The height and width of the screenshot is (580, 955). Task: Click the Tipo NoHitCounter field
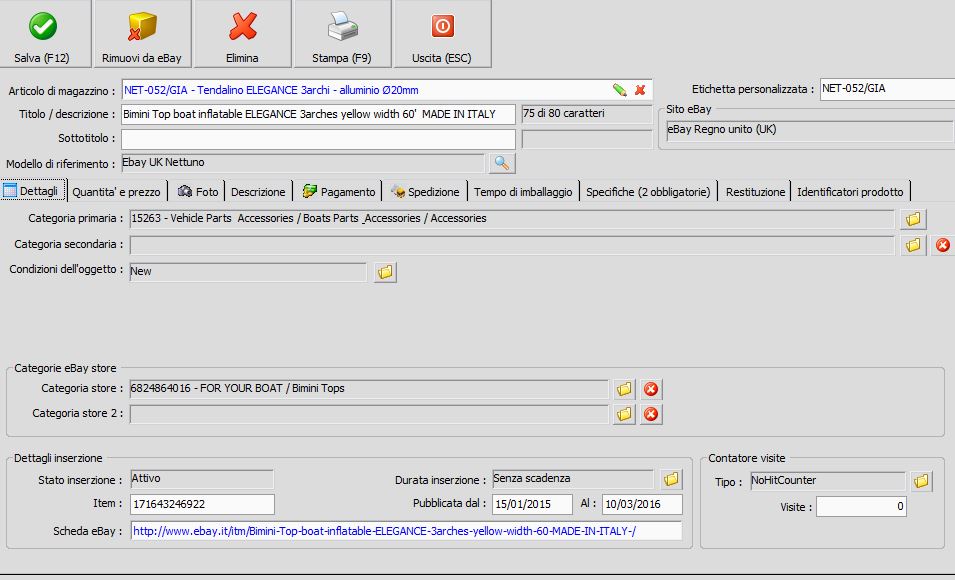point(828,481)
